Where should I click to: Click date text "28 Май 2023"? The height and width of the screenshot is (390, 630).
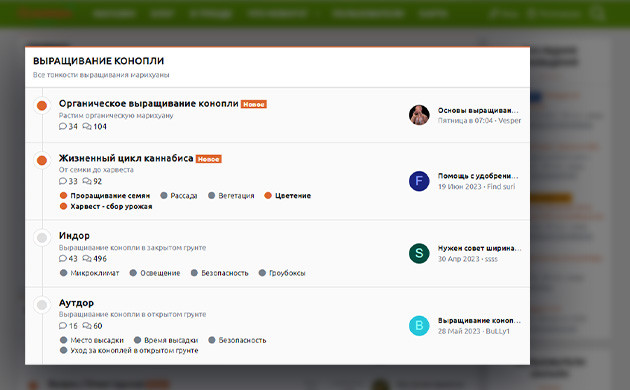pyautogui.click(x=459, y=331)
